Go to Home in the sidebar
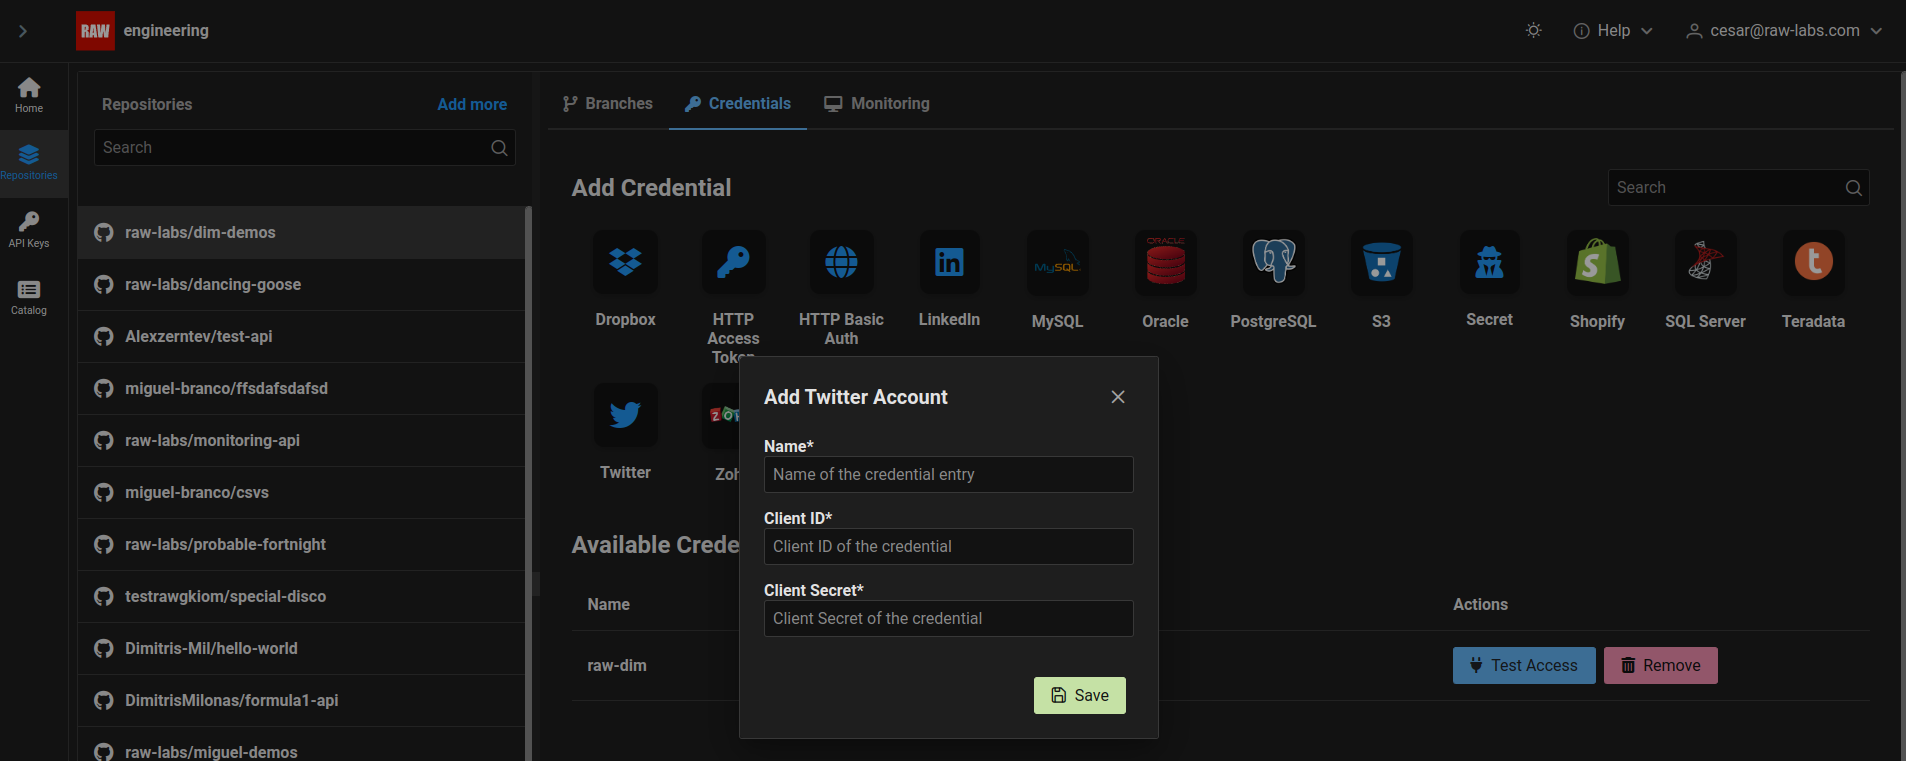Image resolution: width=1906 pixels, height=761 pixels. (29, 95)
